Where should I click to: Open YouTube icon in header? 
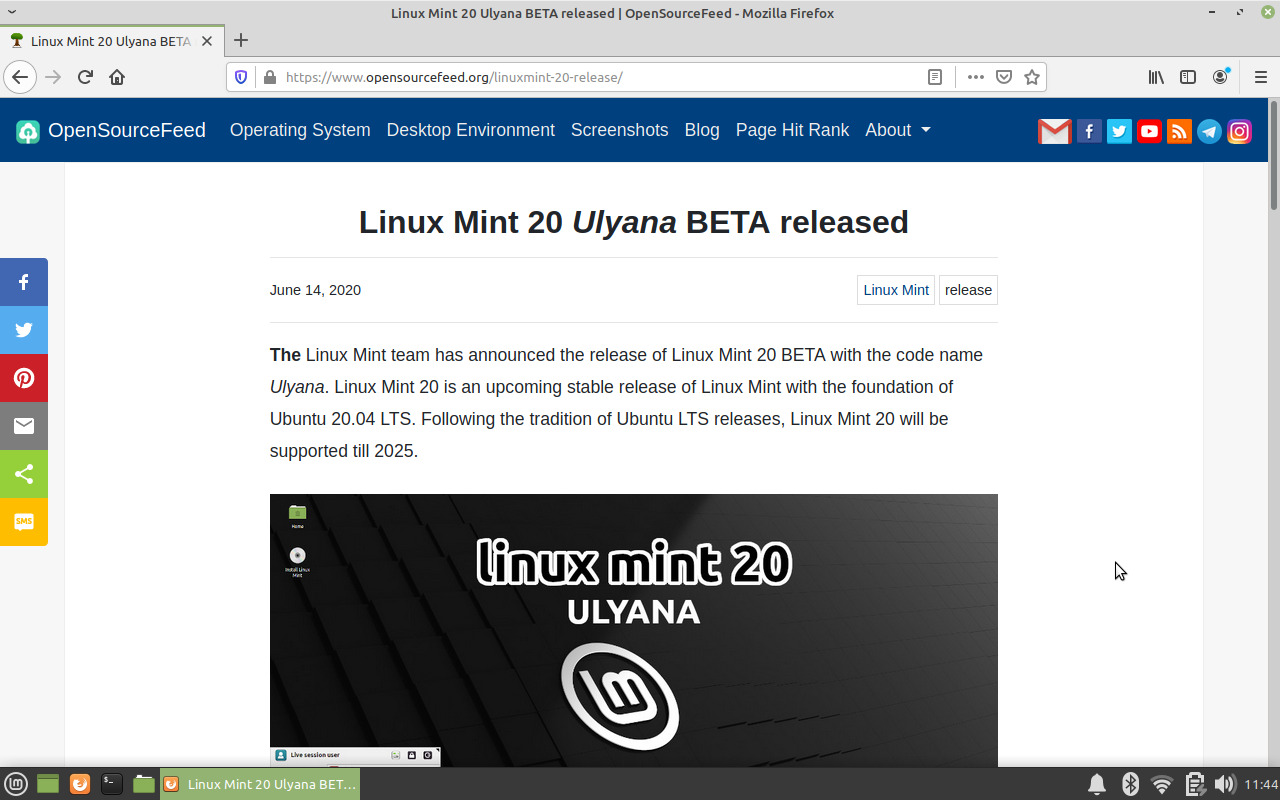click(x=1149, y=131)
